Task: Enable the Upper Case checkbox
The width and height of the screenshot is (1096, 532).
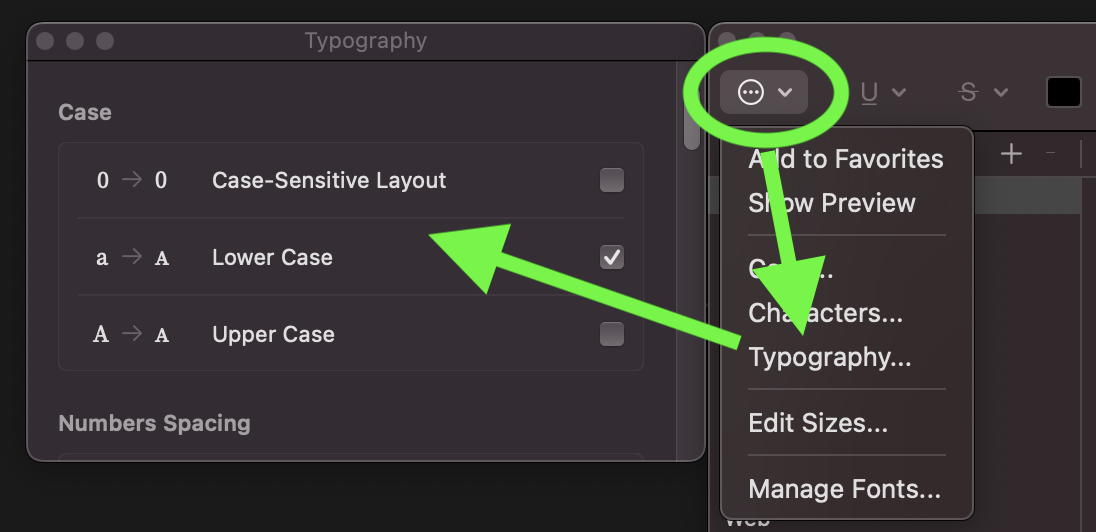Action: [612, 334]
